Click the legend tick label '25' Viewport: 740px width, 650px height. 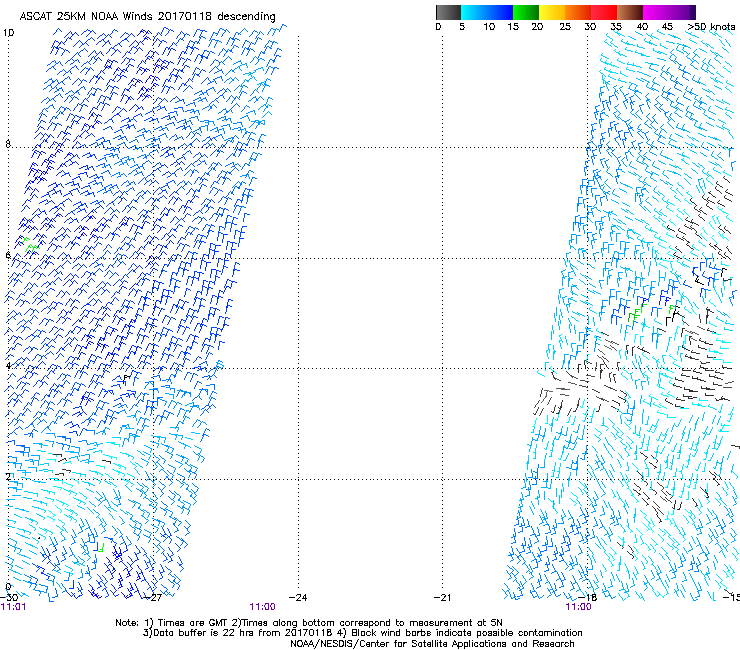pos(565,27)
